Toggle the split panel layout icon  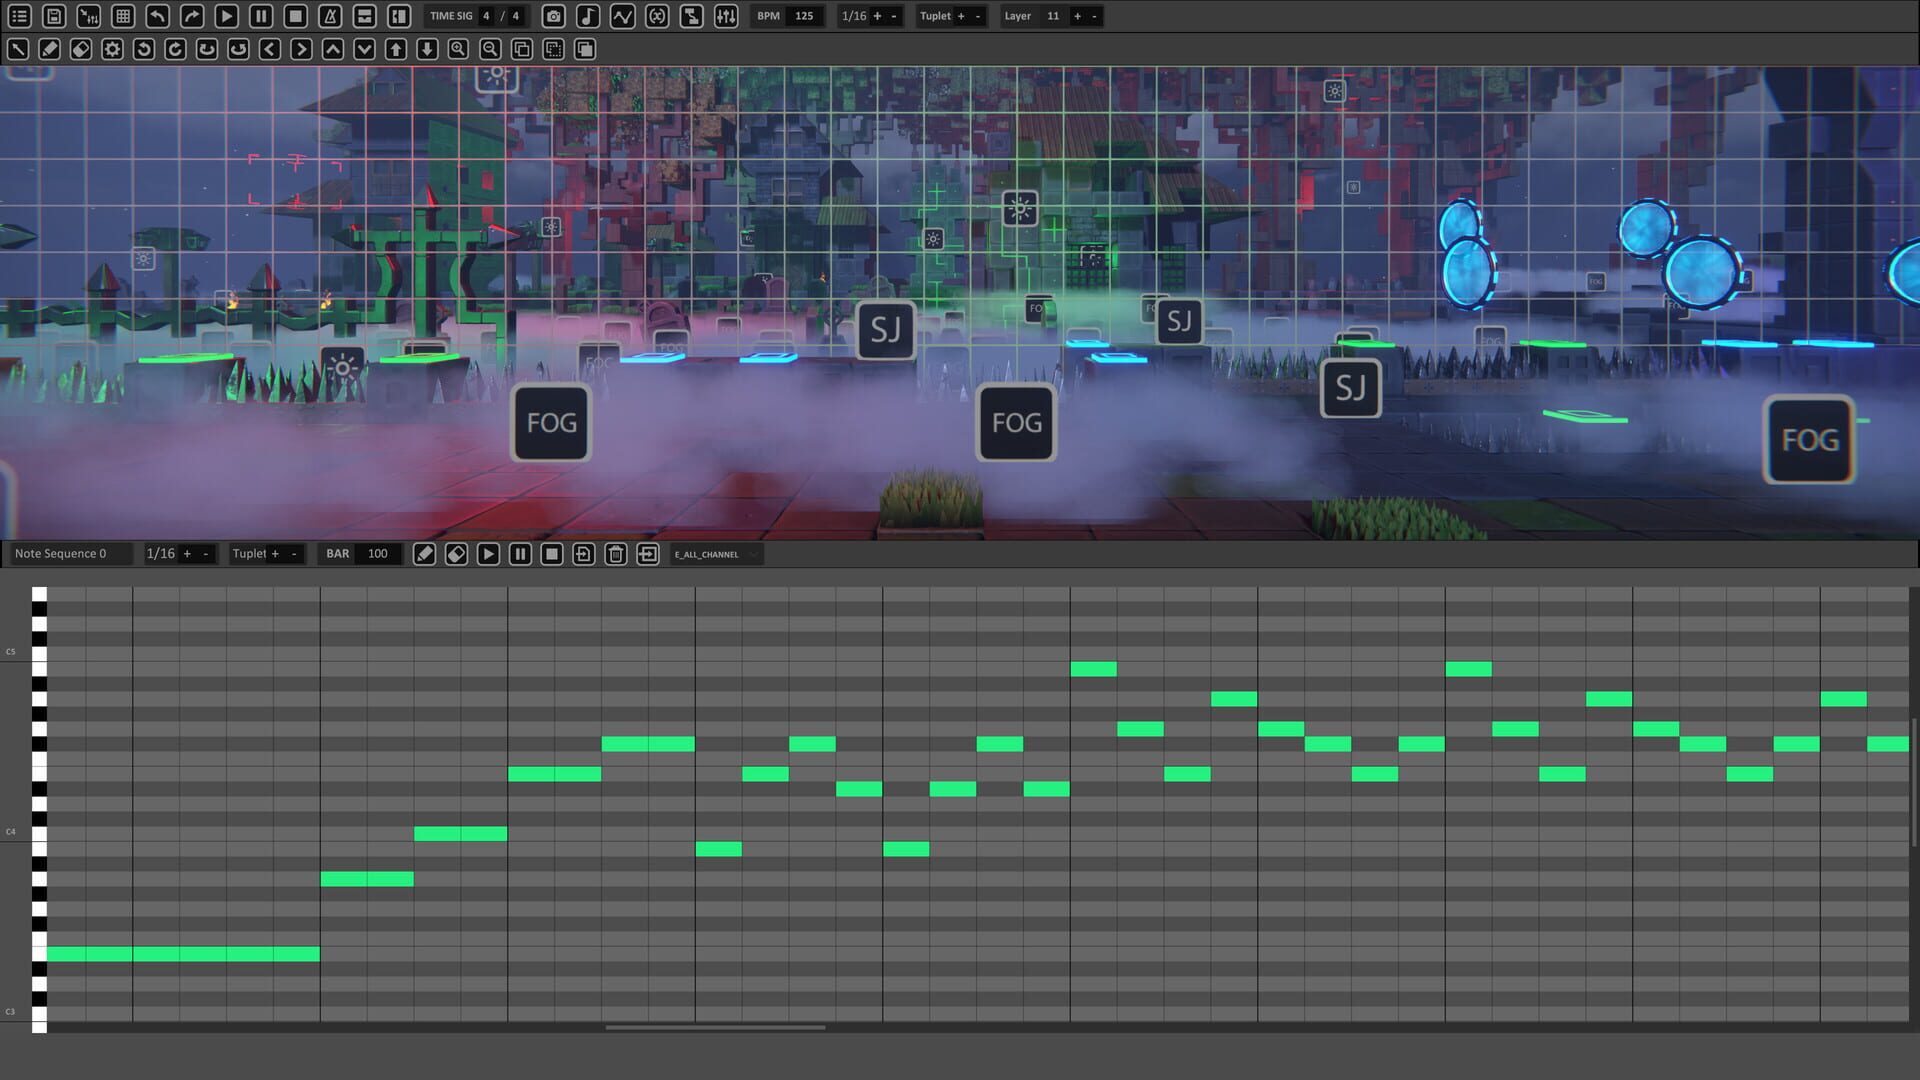tap(399, 16)
